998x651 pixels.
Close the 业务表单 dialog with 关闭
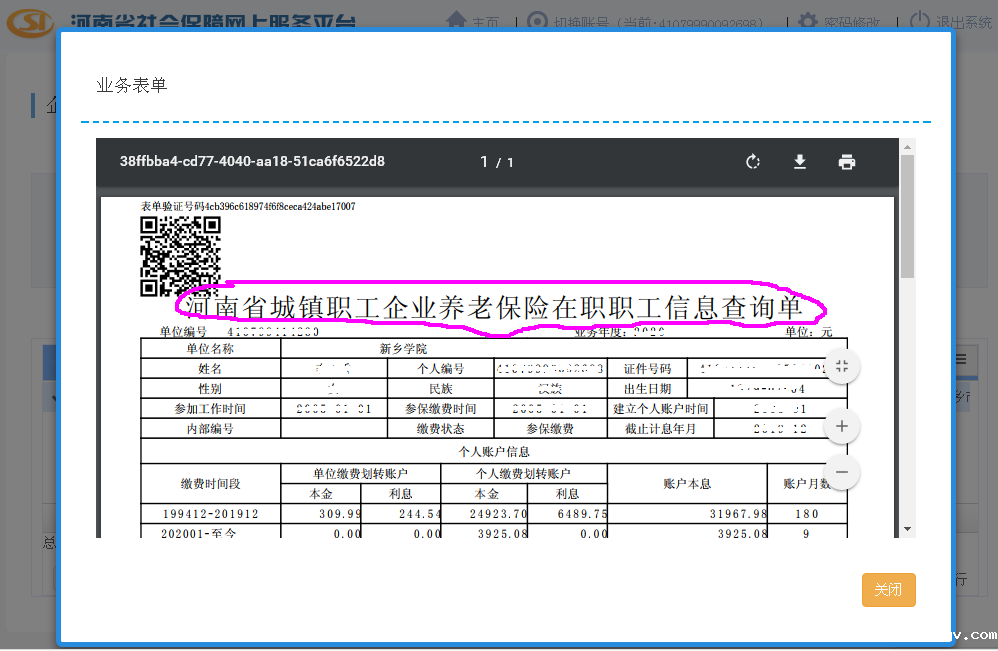(889, 590)
